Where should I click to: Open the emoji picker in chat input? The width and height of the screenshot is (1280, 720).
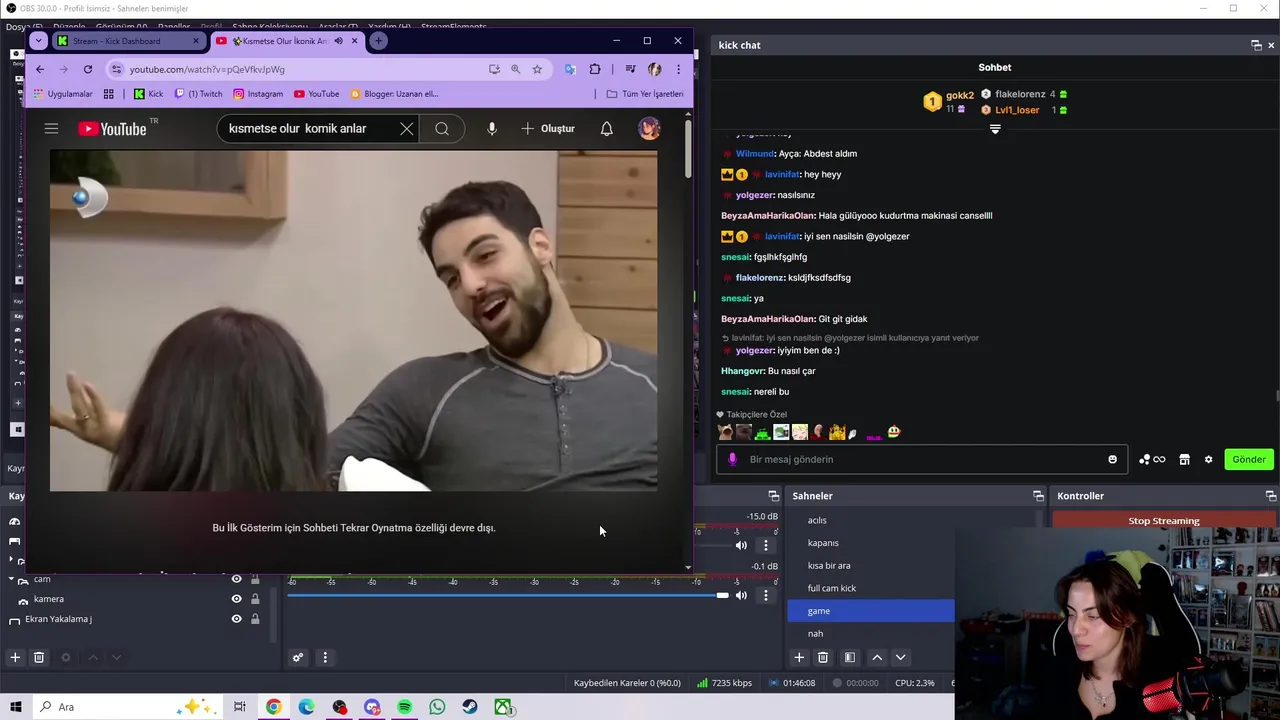pyautogui.click(x=1112, y=459)
